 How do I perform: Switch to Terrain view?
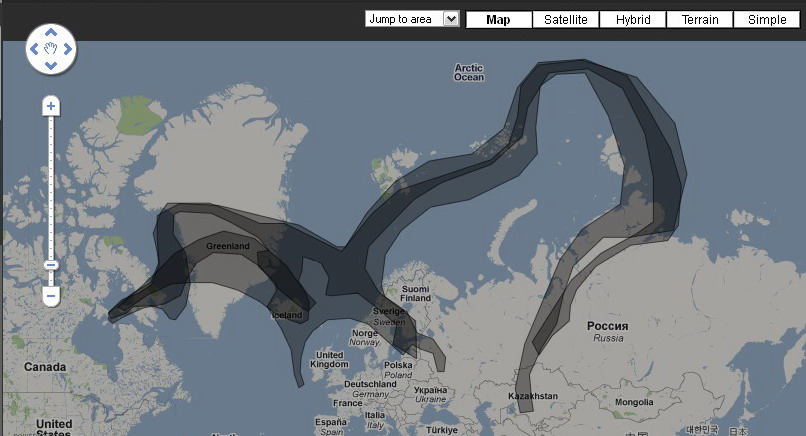(700, 20)
